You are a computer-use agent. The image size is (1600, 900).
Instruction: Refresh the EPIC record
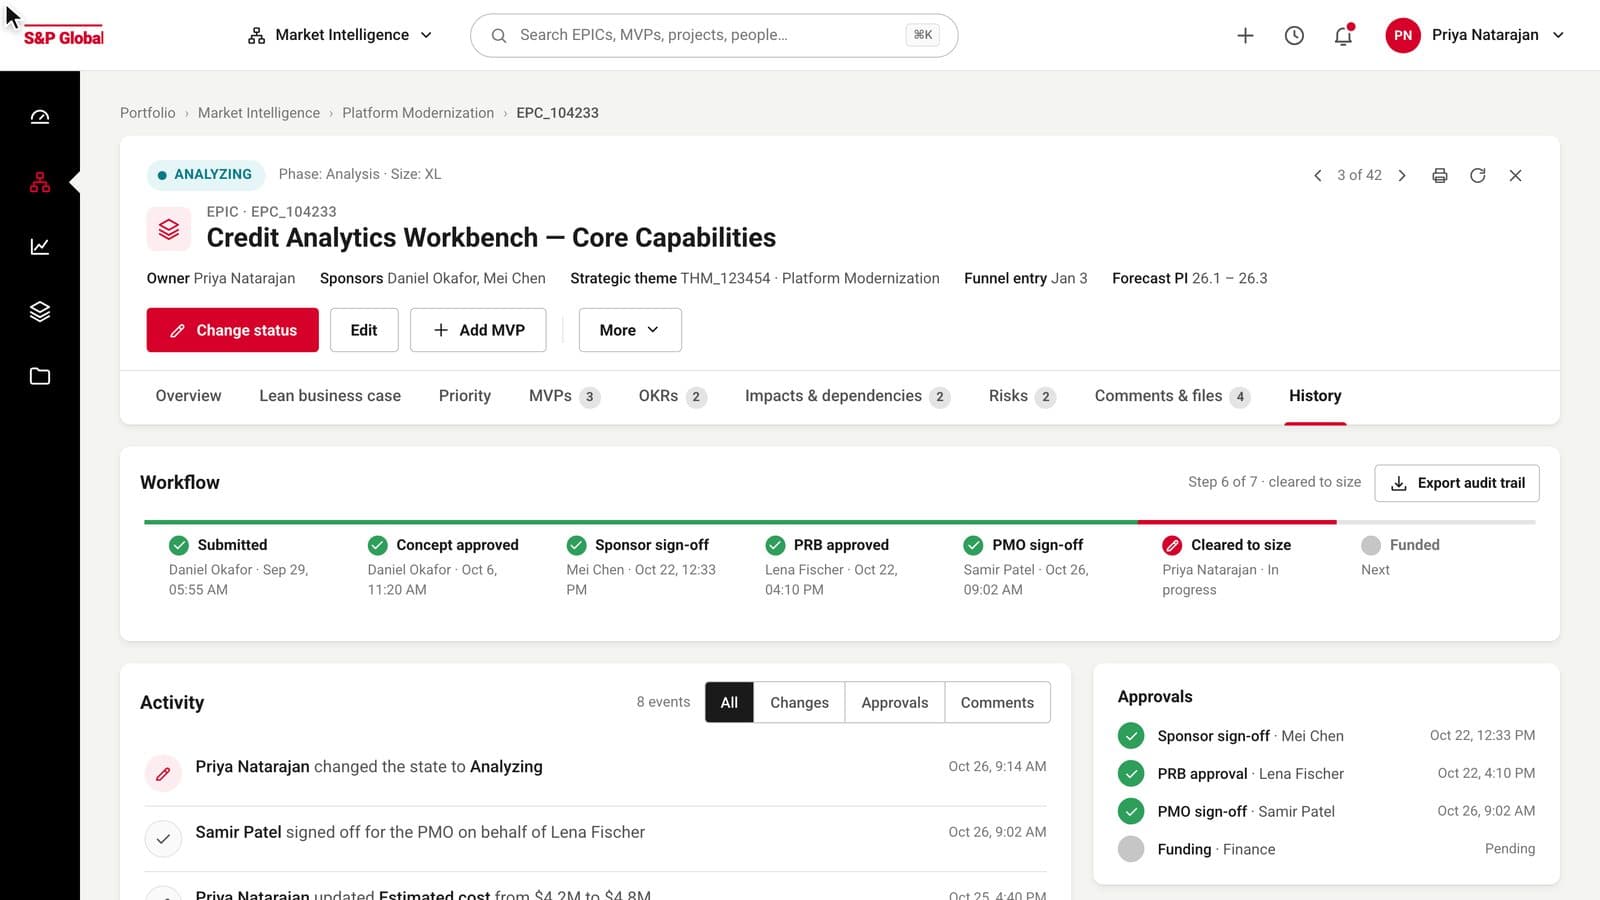(x=1478, y=175)
